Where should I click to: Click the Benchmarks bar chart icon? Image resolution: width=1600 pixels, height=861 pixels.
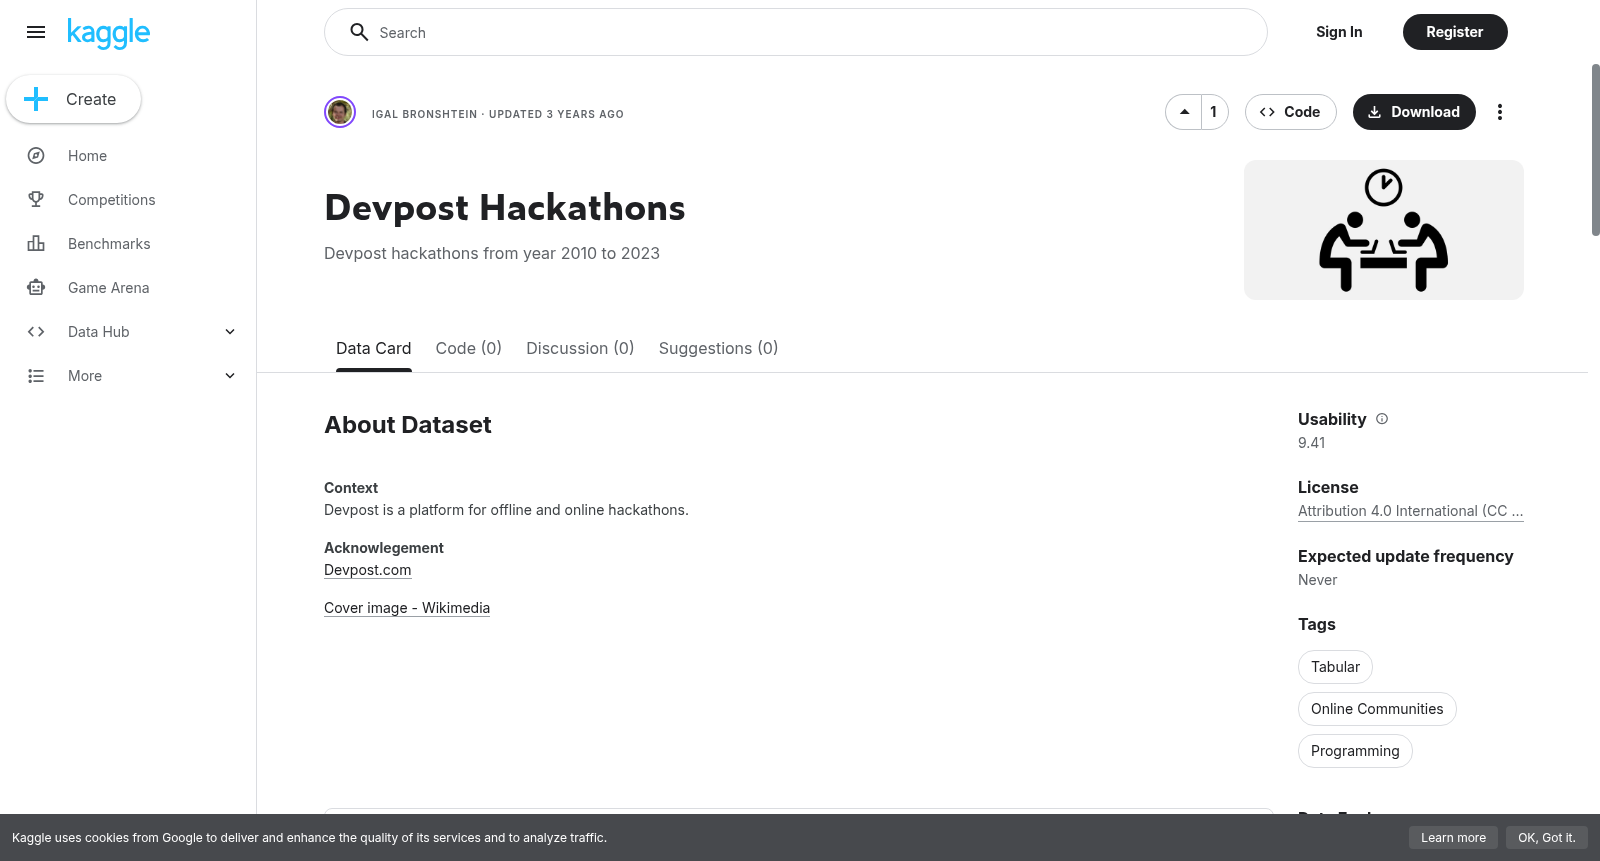[x=36, y=244]
